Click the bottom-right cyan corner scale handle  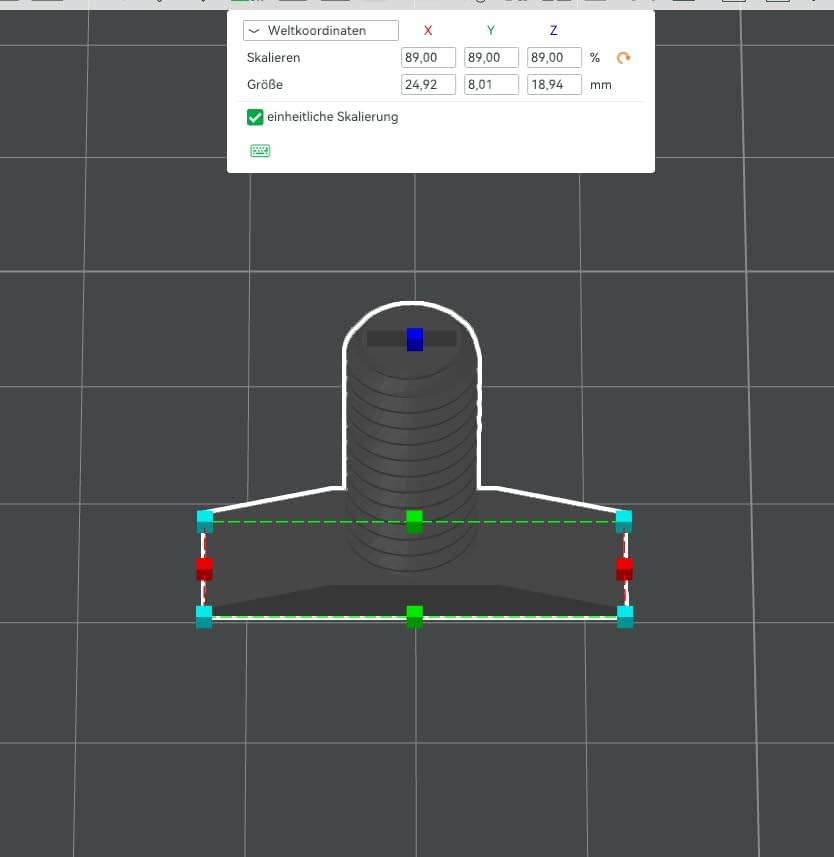625,617
